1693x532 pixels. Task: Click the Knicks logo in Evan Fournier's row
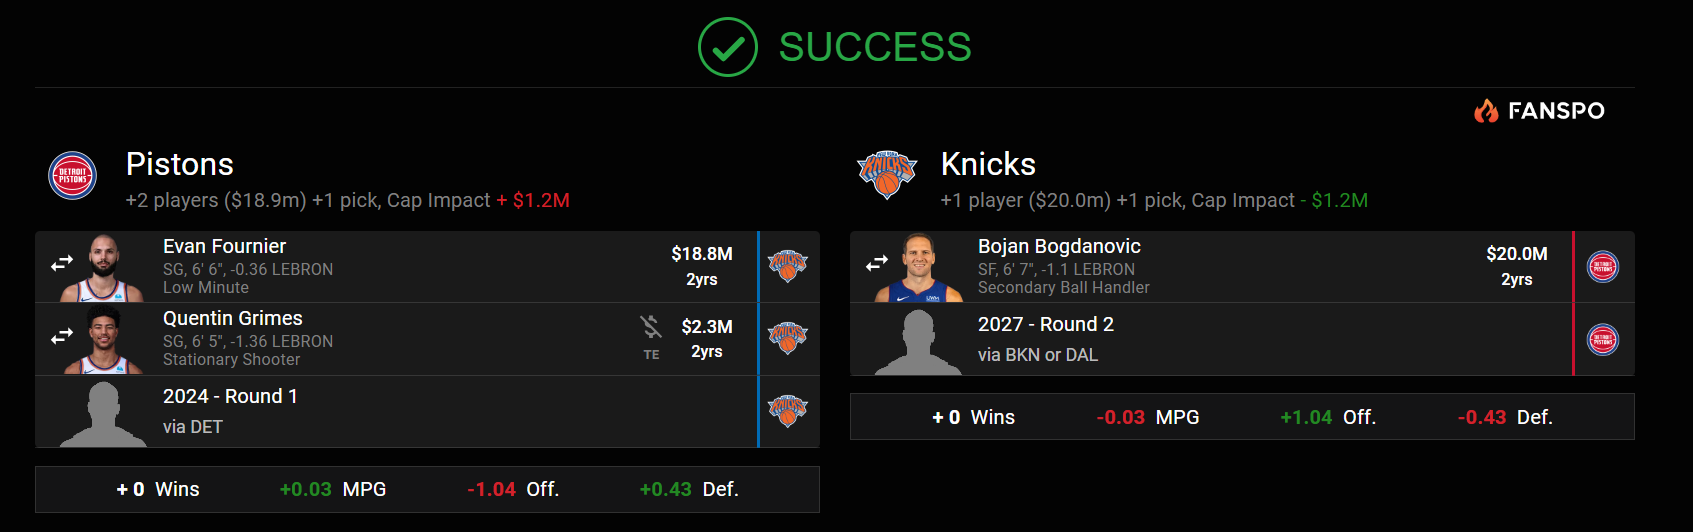click(787, 265)
